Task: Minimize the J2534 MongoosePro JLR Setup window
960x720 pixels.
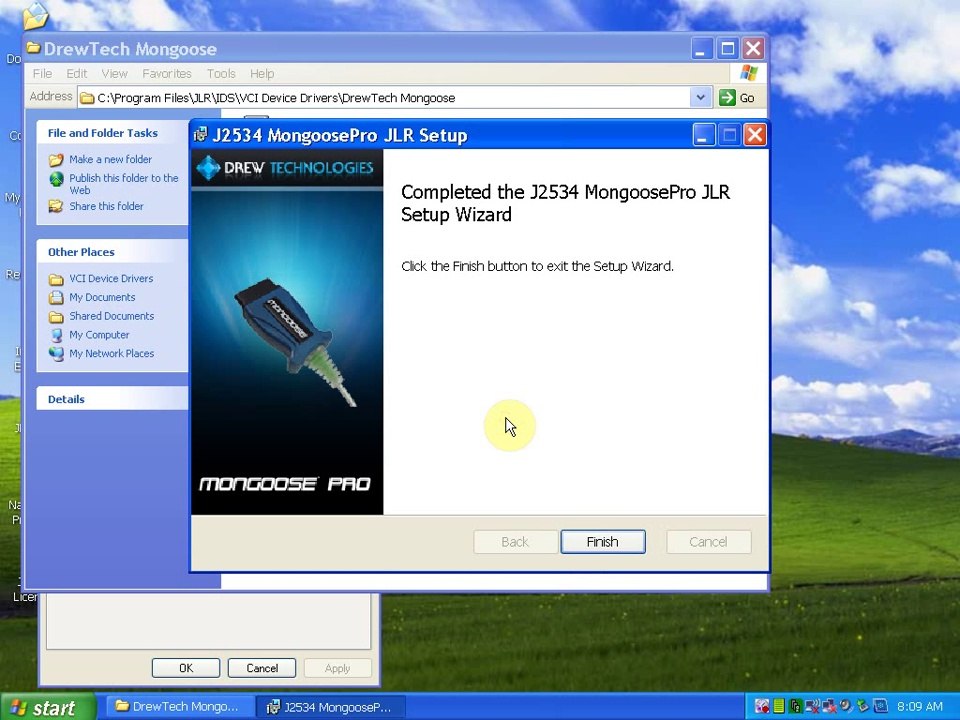Action: (704, 135)
